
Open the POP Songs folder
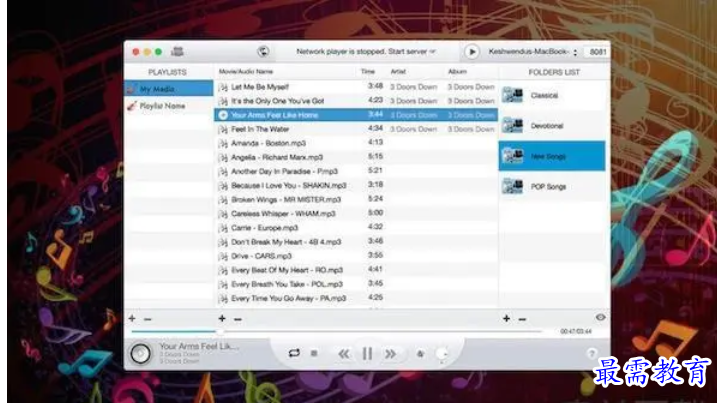[x=552, y=187]
